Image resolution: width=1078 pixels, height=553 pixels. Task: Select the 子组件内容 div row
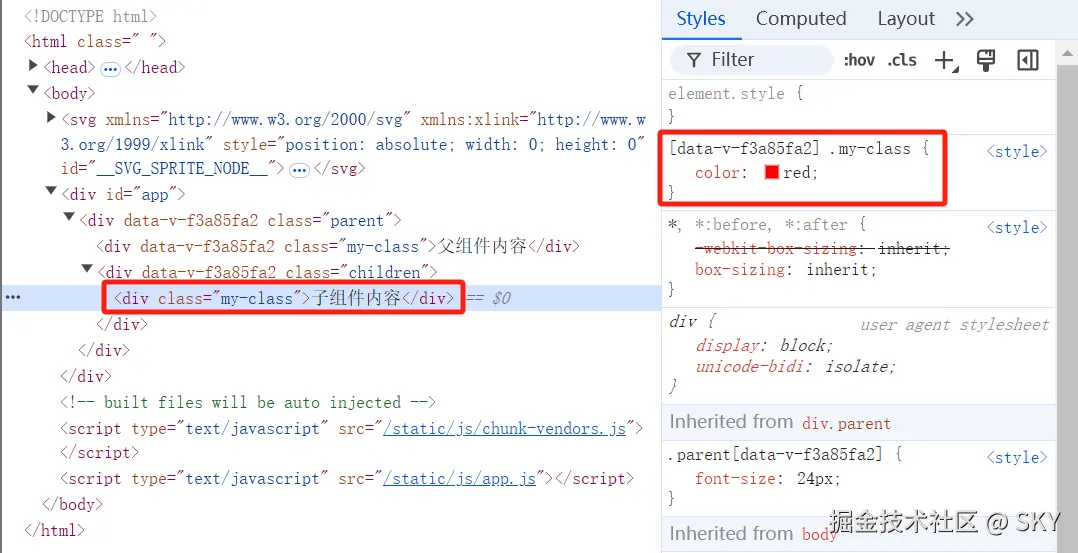pos(331,298)
